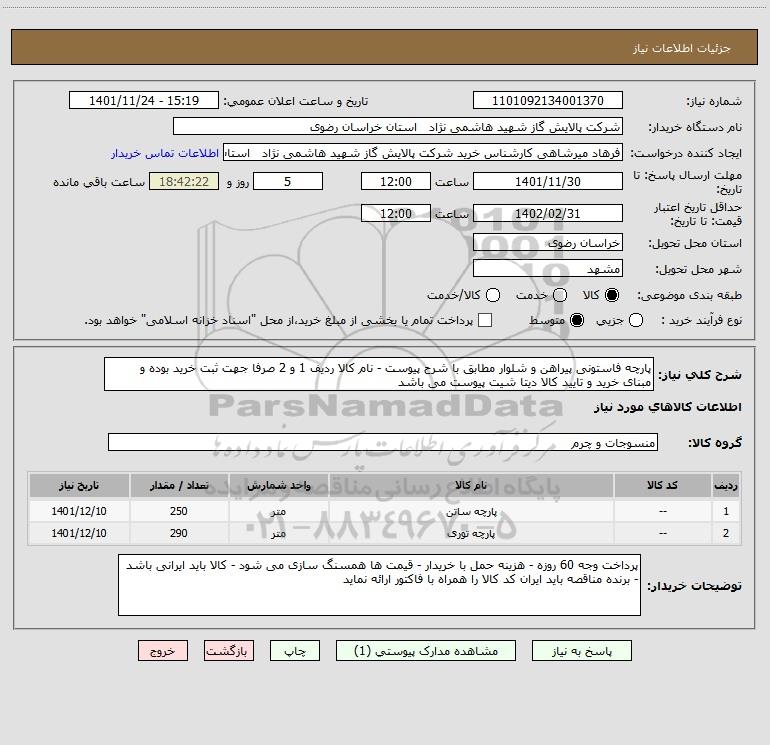This screenshot has width=770, height=745.
Task: Click the تعداد / مقدار column header
Action: point(179,485)
